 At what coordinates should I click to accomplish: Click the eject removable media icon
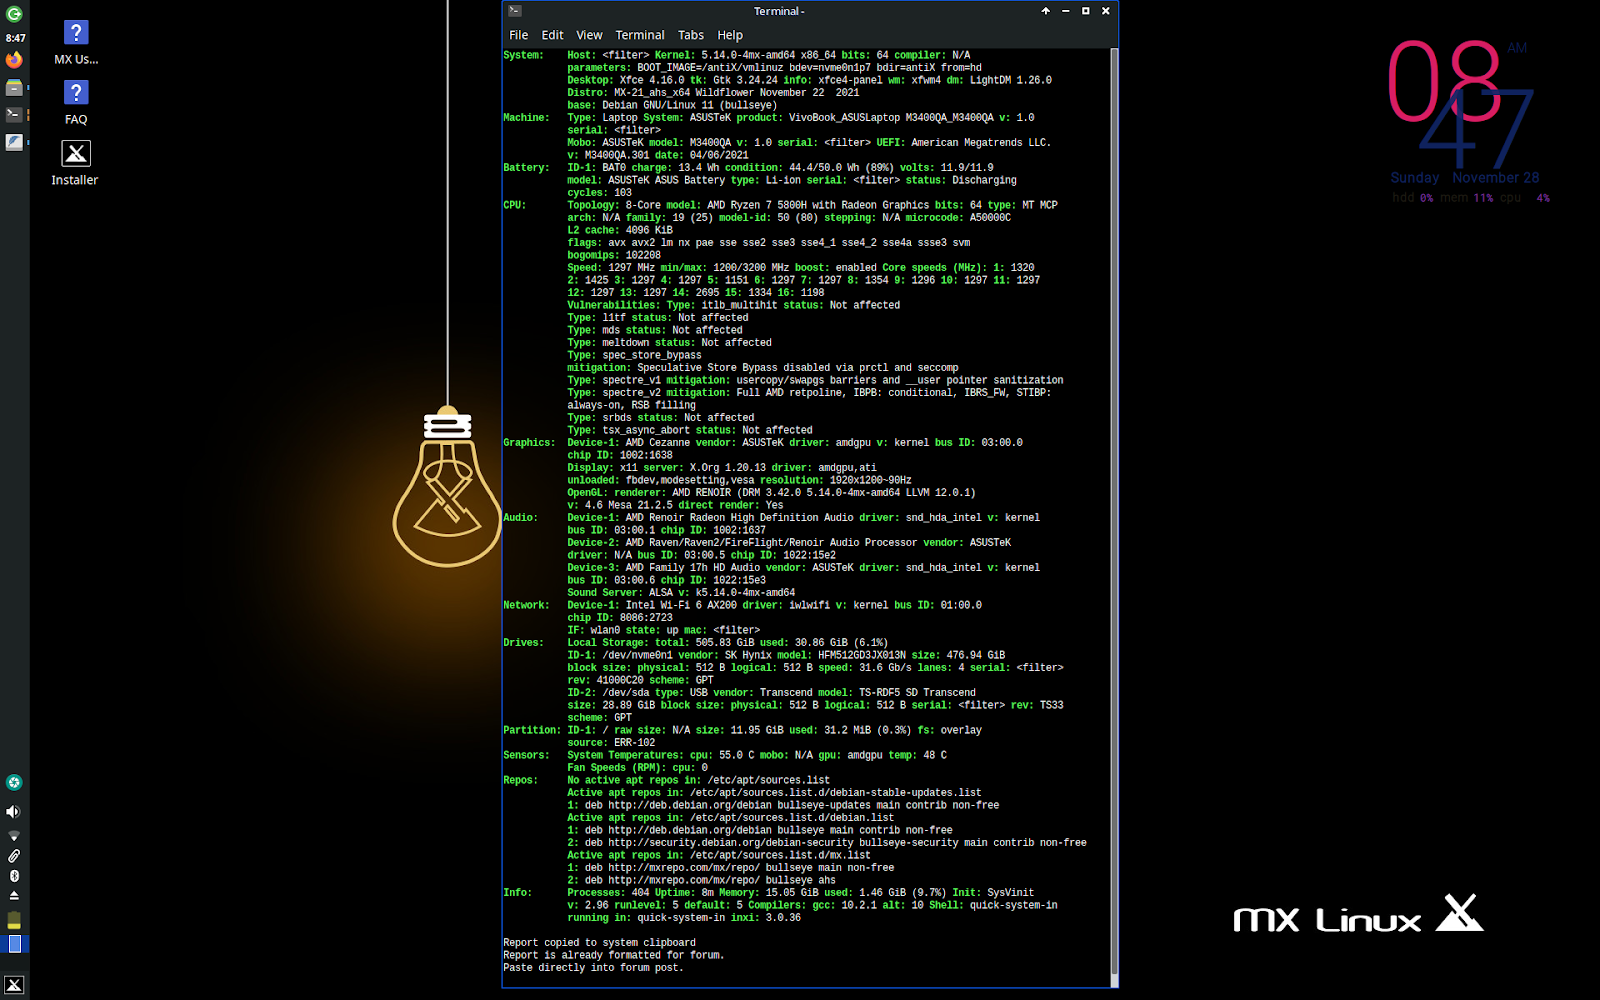tap(14, 896)
